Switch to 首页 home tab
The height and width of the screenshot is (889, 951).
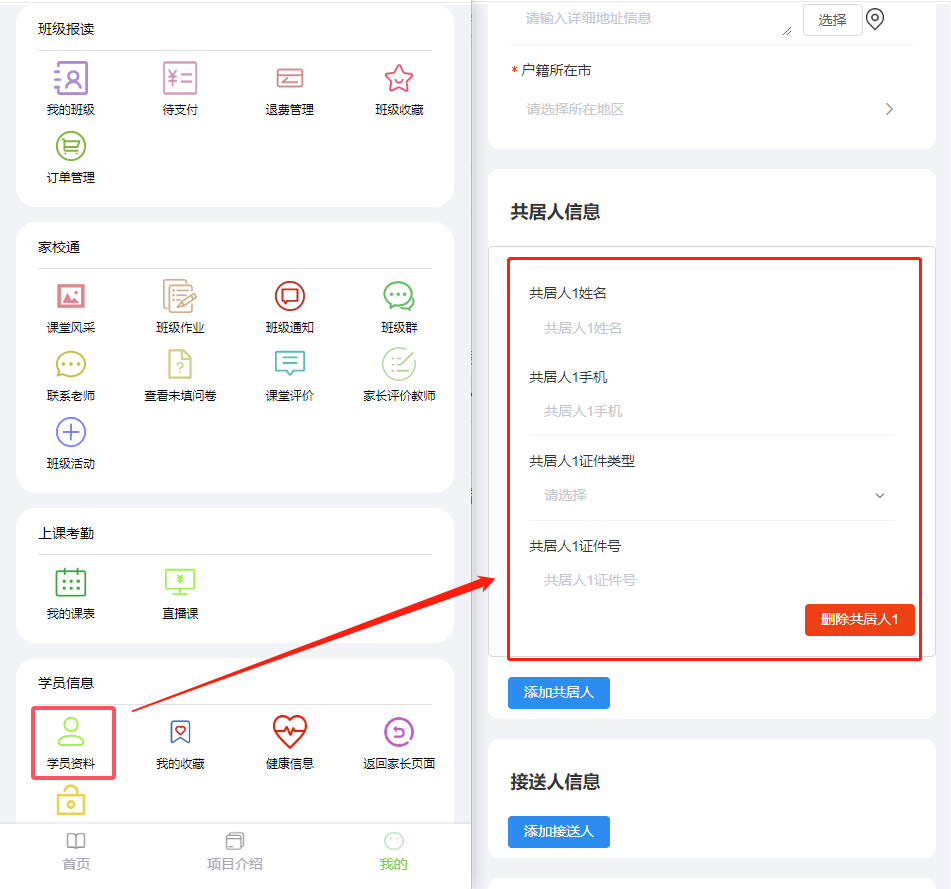click(76, 851)
